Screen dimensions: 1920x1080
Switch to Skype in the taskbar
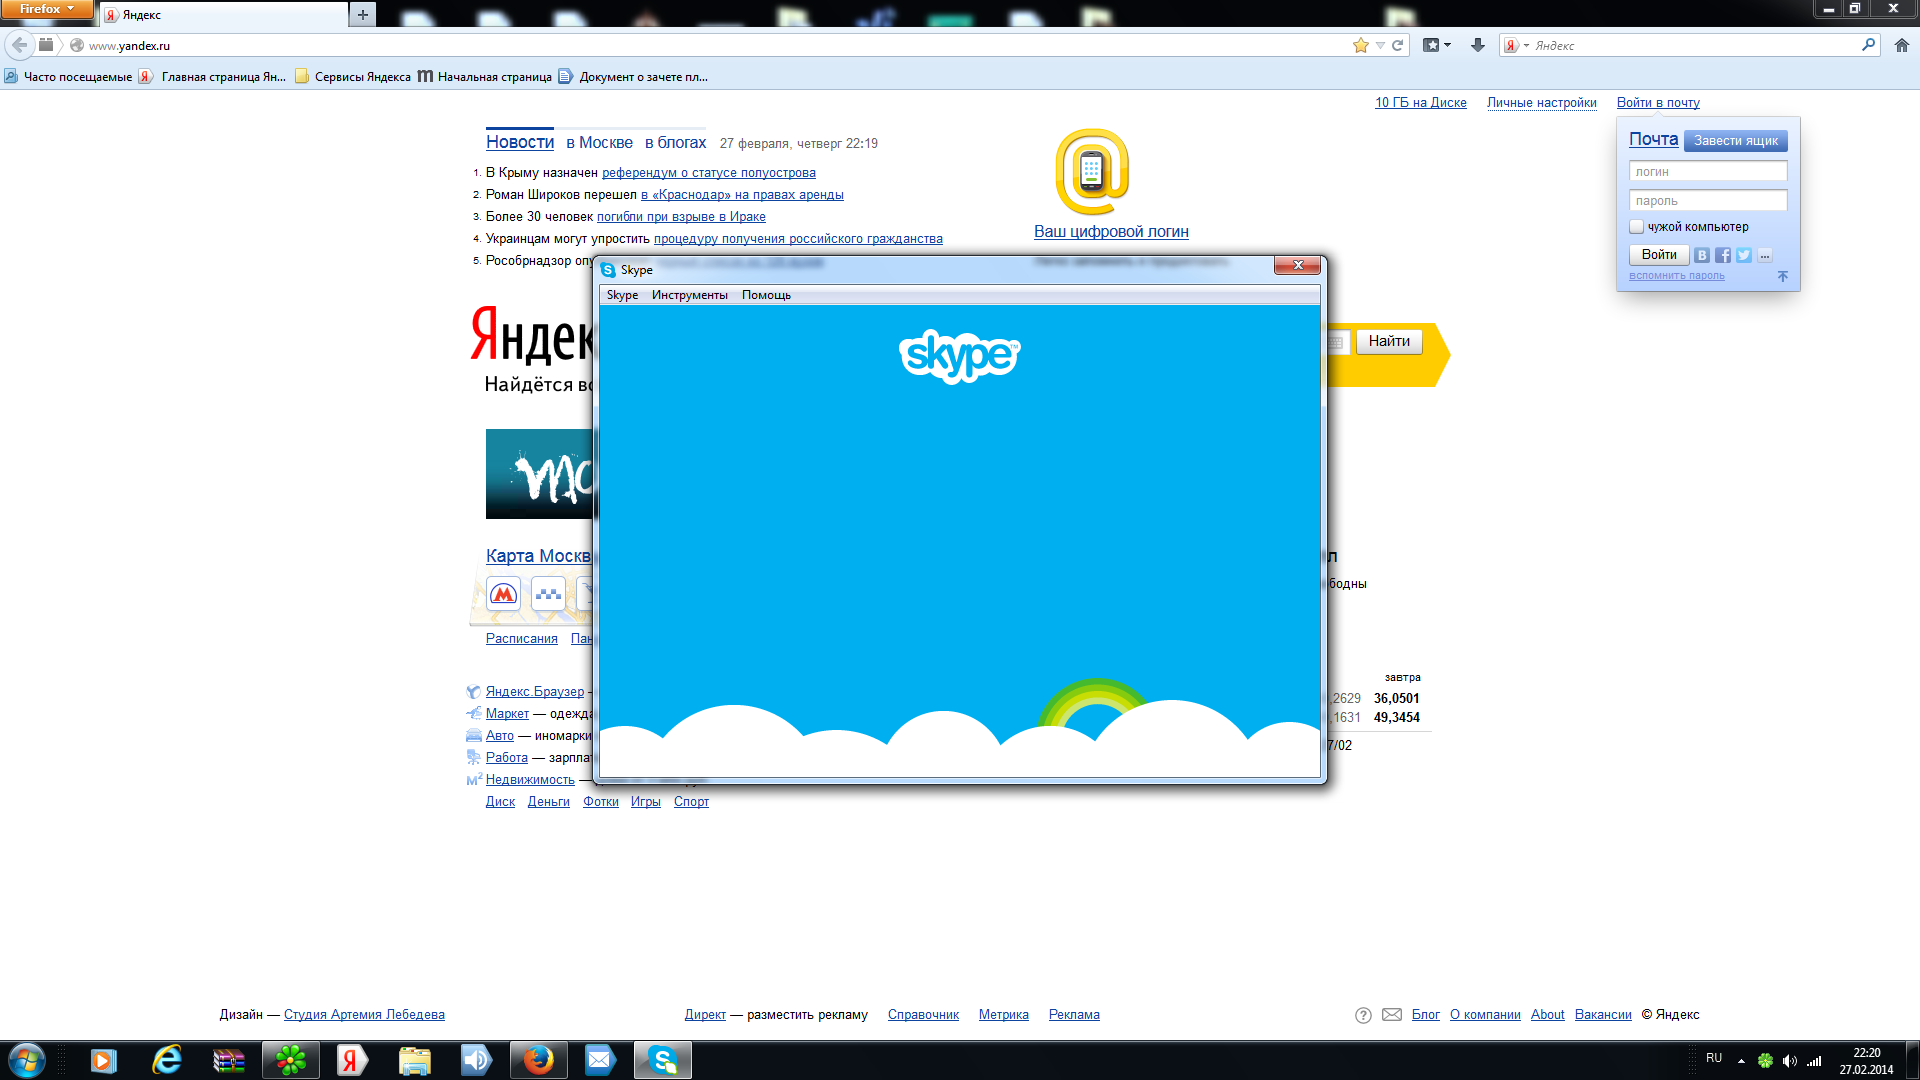click(x=663, y=1060)
